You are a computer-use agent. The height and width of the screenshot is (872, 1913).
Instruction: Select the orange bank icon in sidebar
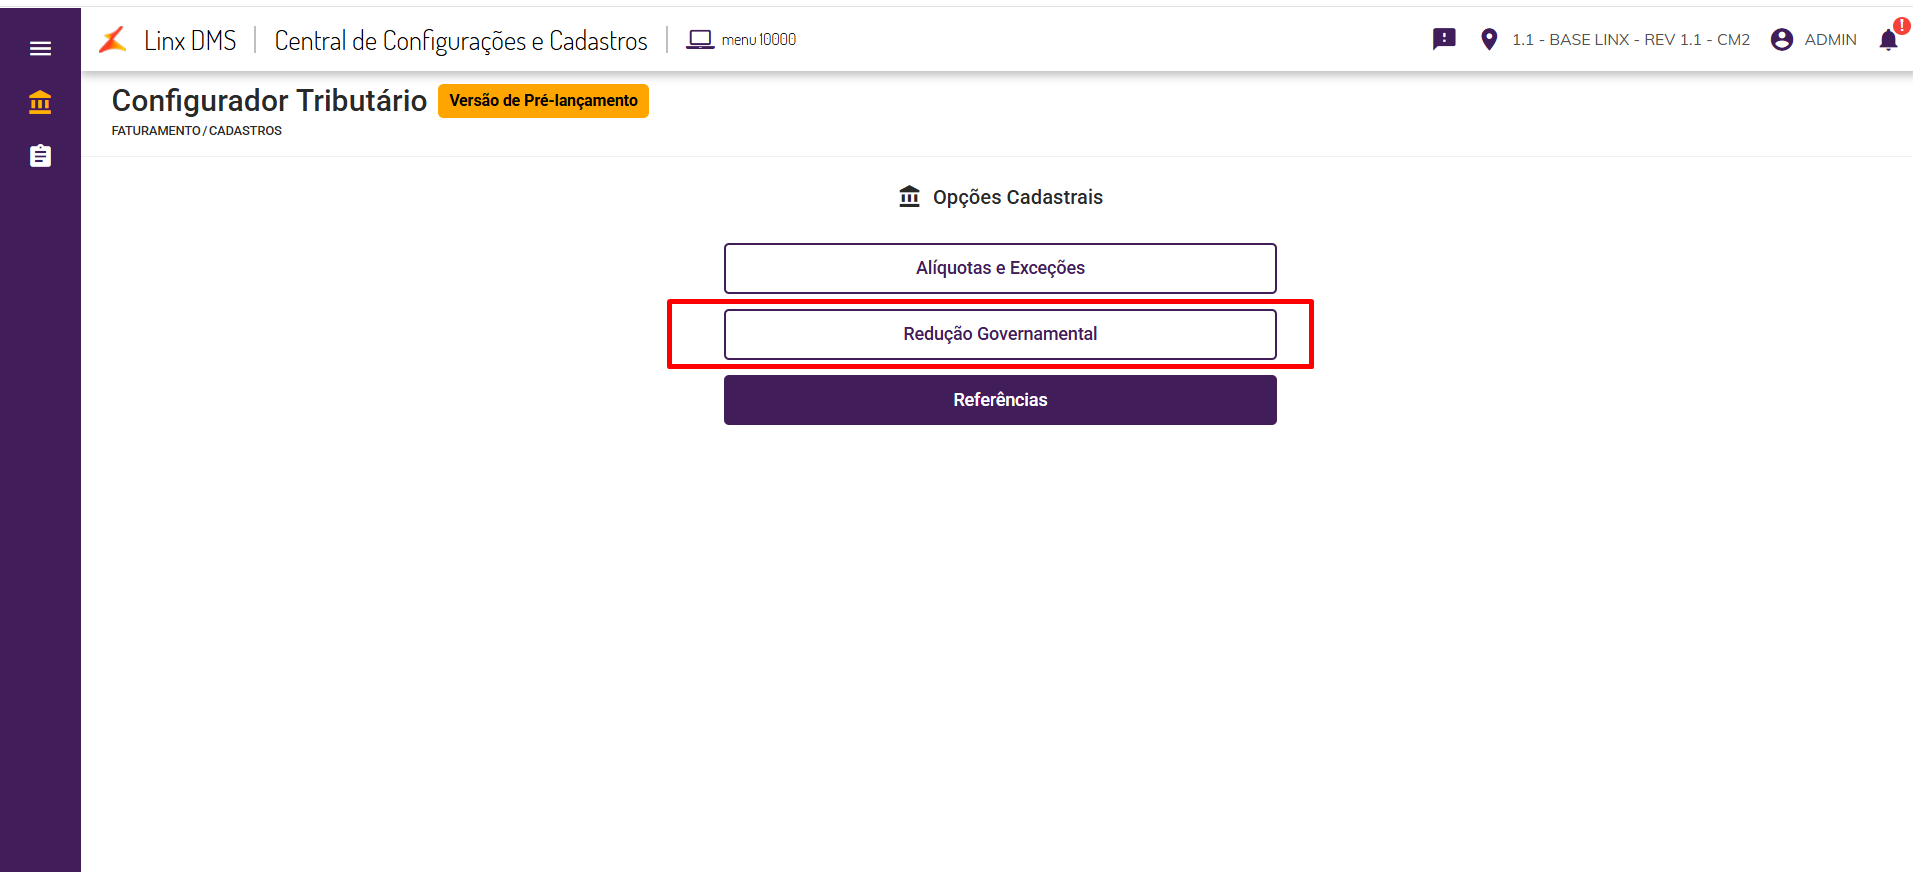coord(40,102)
